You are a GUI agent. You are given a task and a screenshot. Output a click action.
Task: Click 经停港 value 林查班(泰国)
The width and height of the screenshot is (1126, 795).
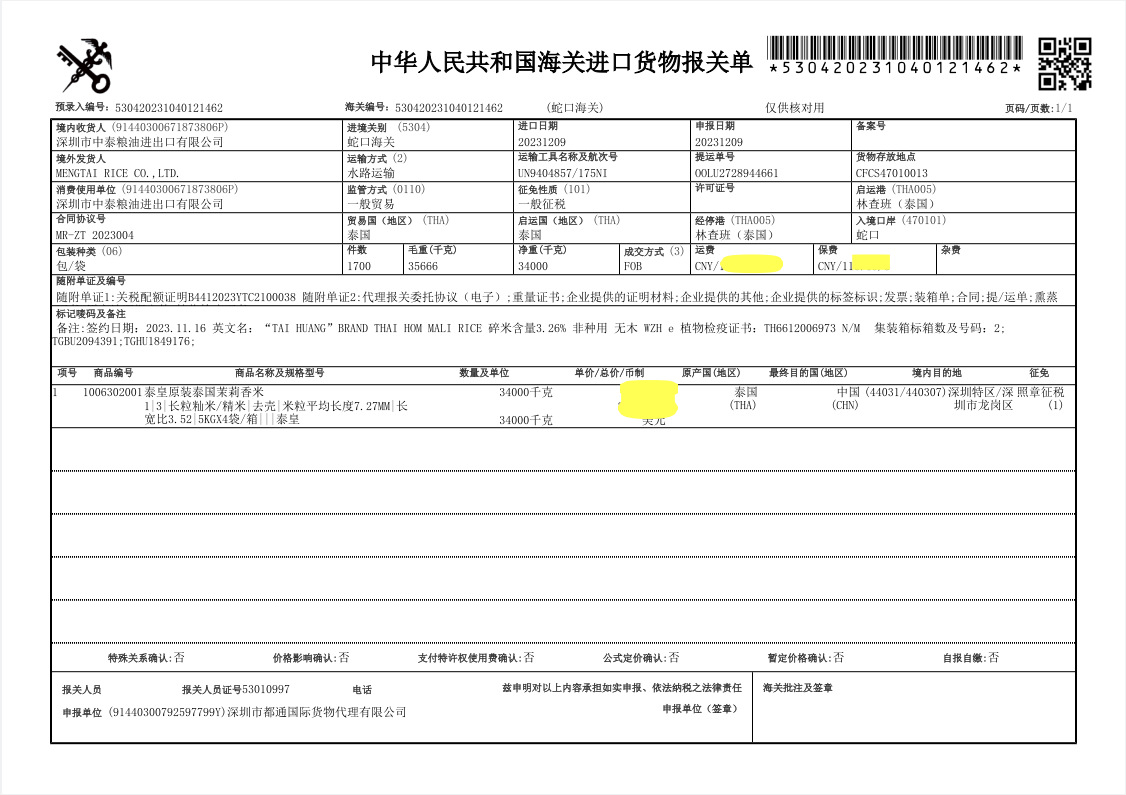coord(735,235)
